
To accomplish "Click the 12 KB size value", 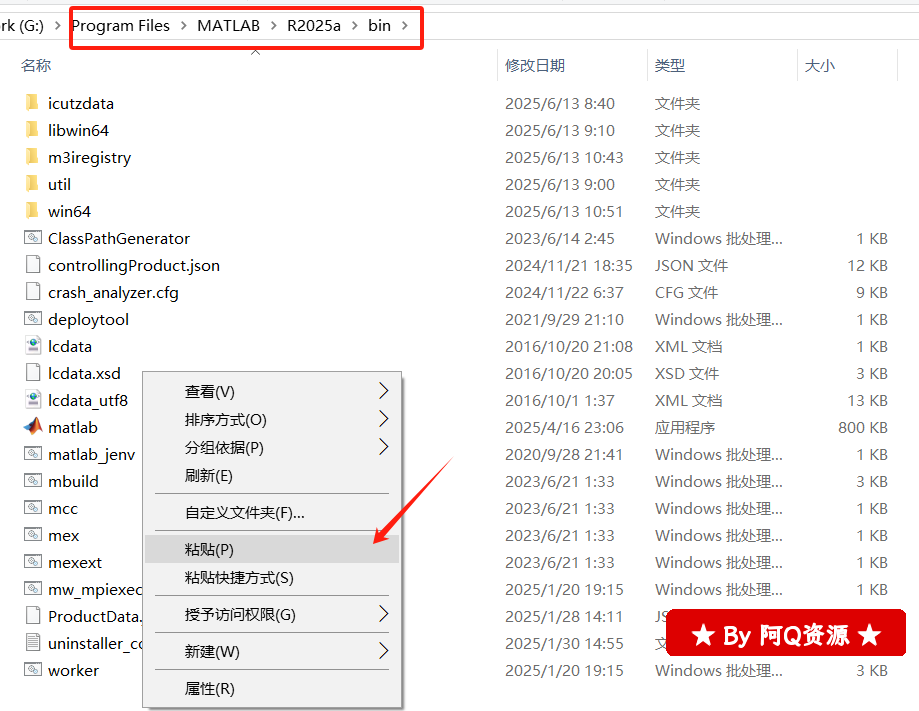I will click(x=867, y=266).
